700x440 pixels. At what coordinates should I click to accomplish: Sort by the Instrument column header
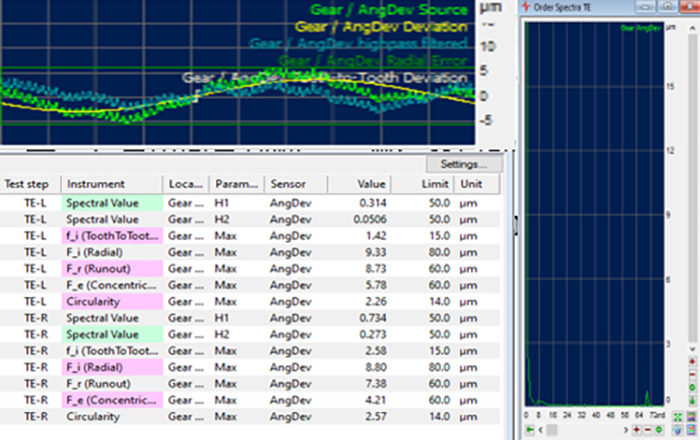point(112,184)
